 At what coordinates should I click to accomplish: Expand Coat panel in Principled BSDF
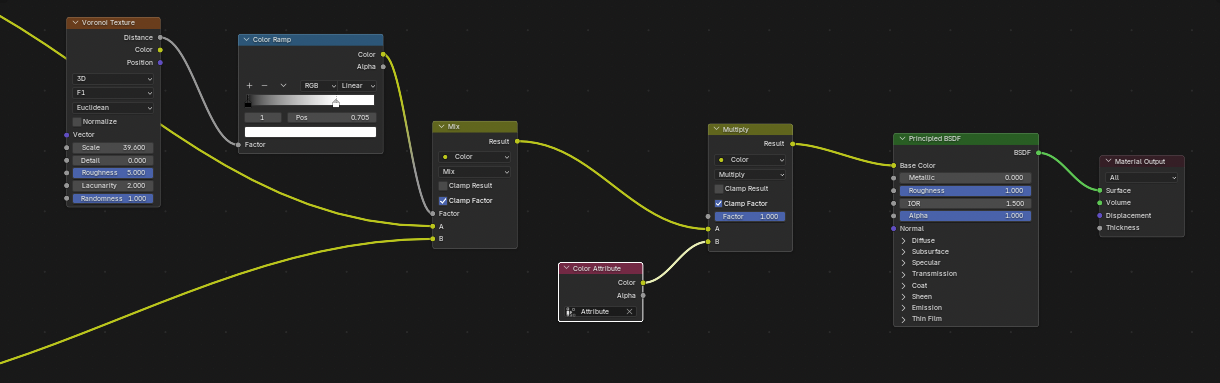pos(904,285)
